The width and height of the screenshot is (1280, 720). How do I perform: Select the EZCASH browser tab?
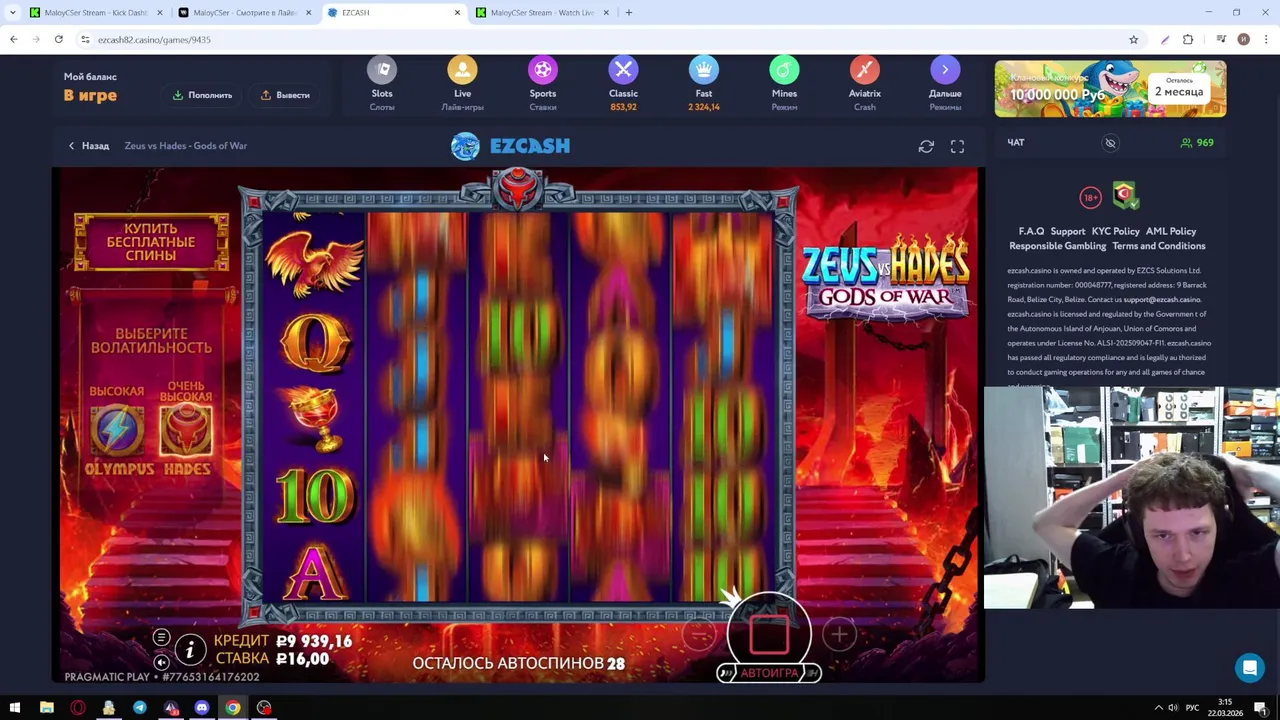(x=393, y=13)
